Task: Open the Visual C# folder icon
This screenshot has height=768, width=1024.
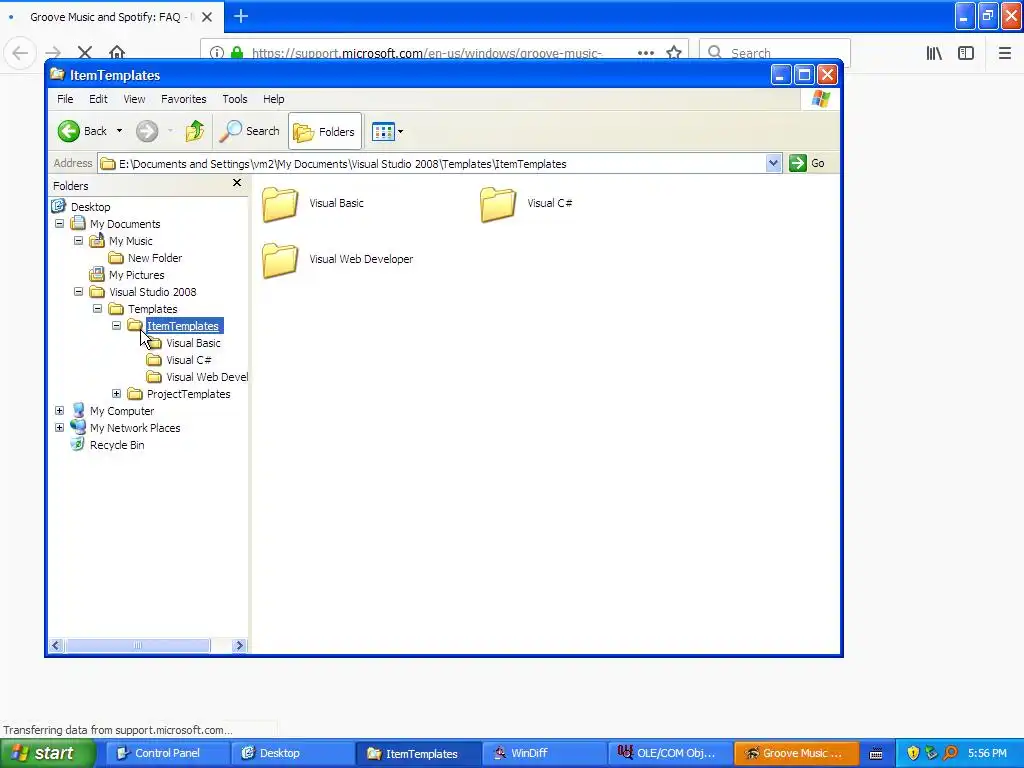Action: tap(498, 204)
